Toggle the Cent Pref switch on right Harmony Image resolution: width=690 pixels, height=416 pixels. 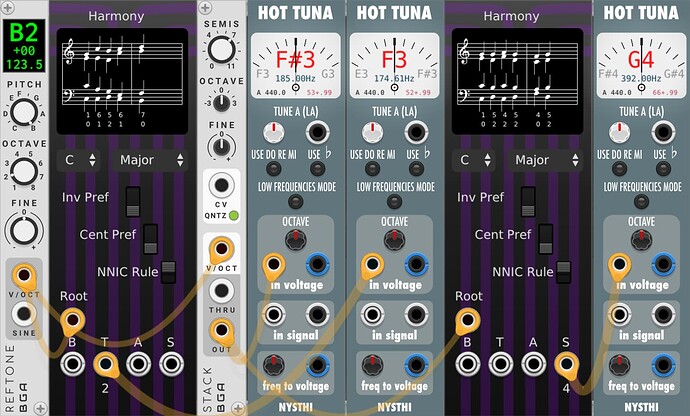(x=545, y=239)
